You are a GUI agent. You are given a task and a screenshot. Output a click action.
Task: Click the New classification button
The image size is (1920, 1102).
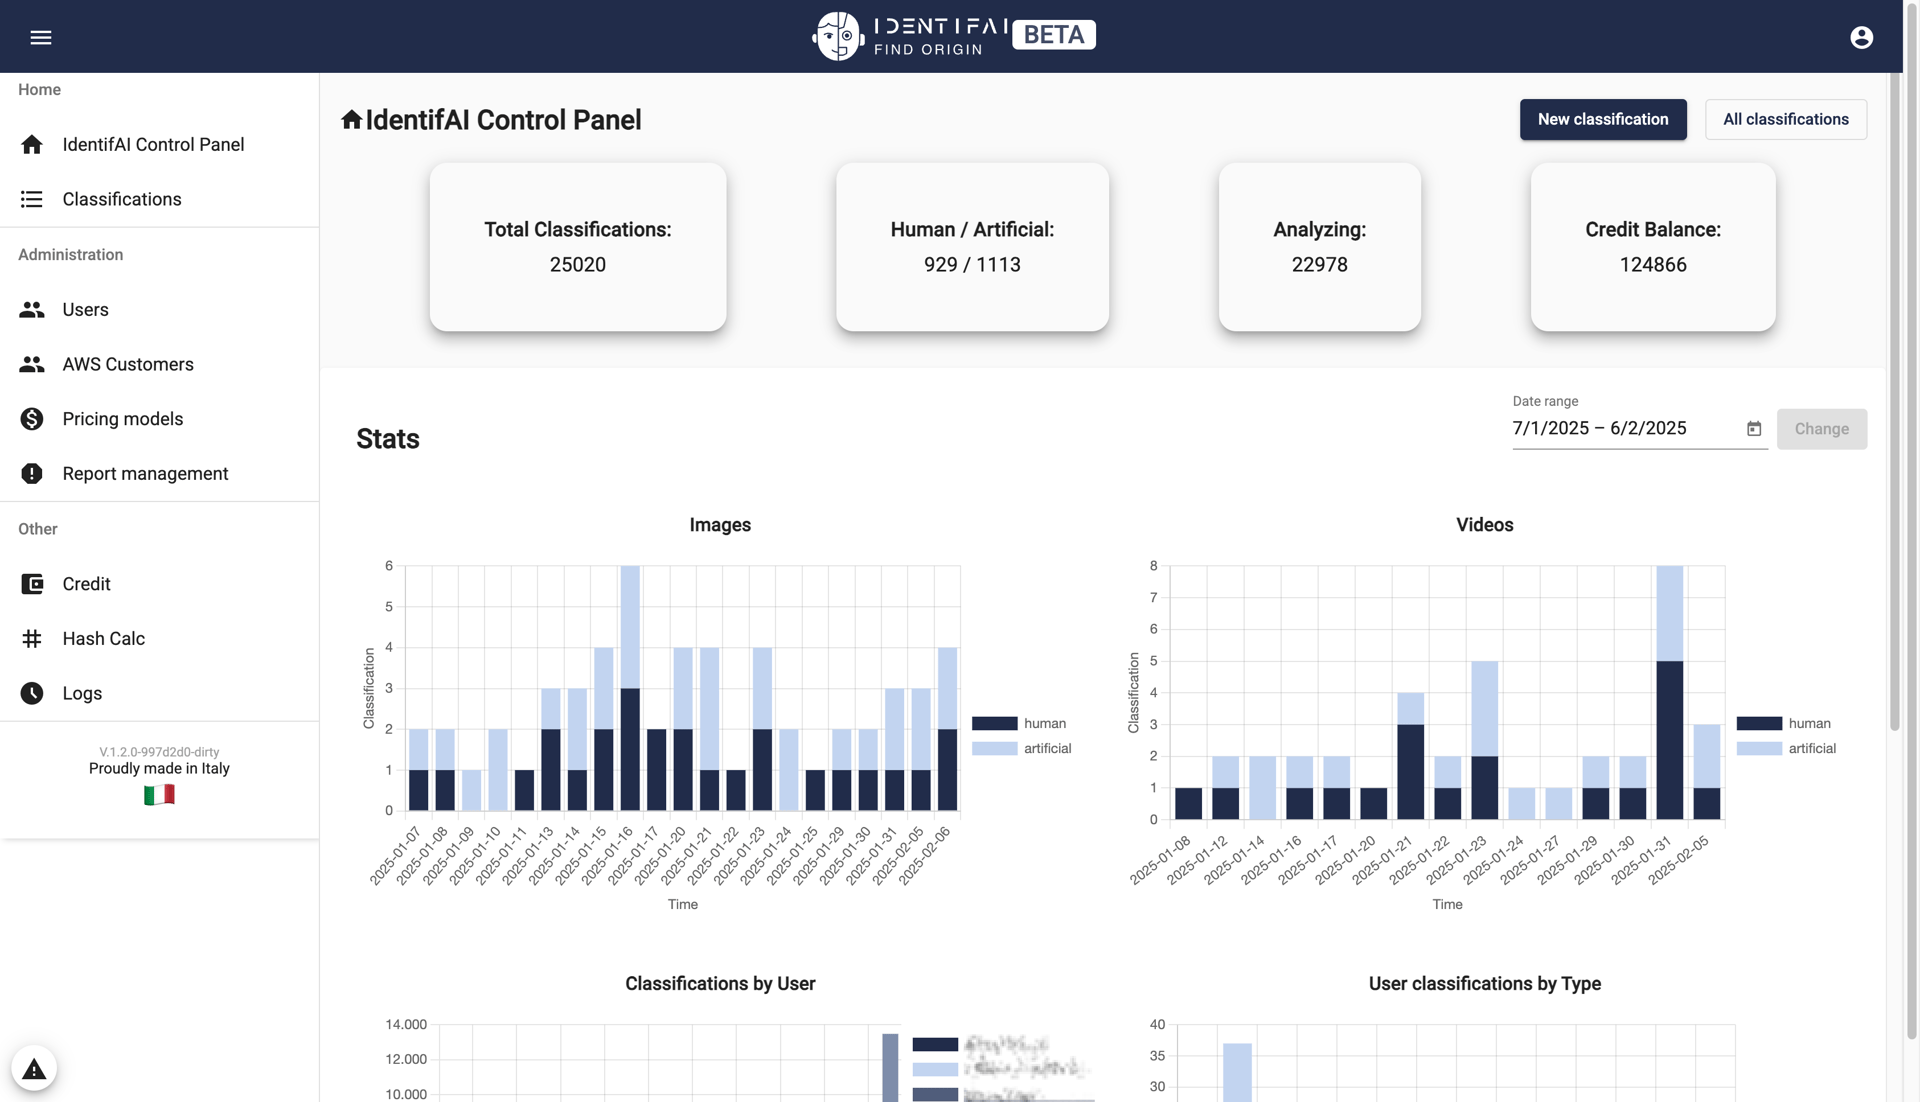pyautogui.click(x=1602, y=119)
